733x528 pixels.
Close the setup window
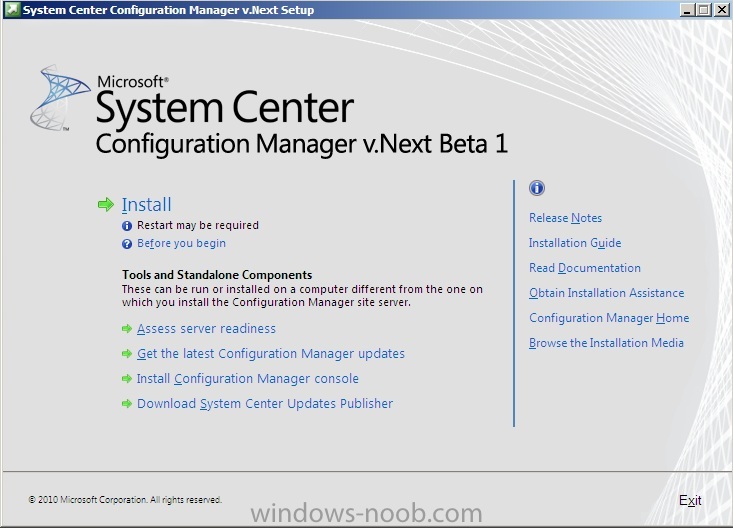(x=721, y=9)
